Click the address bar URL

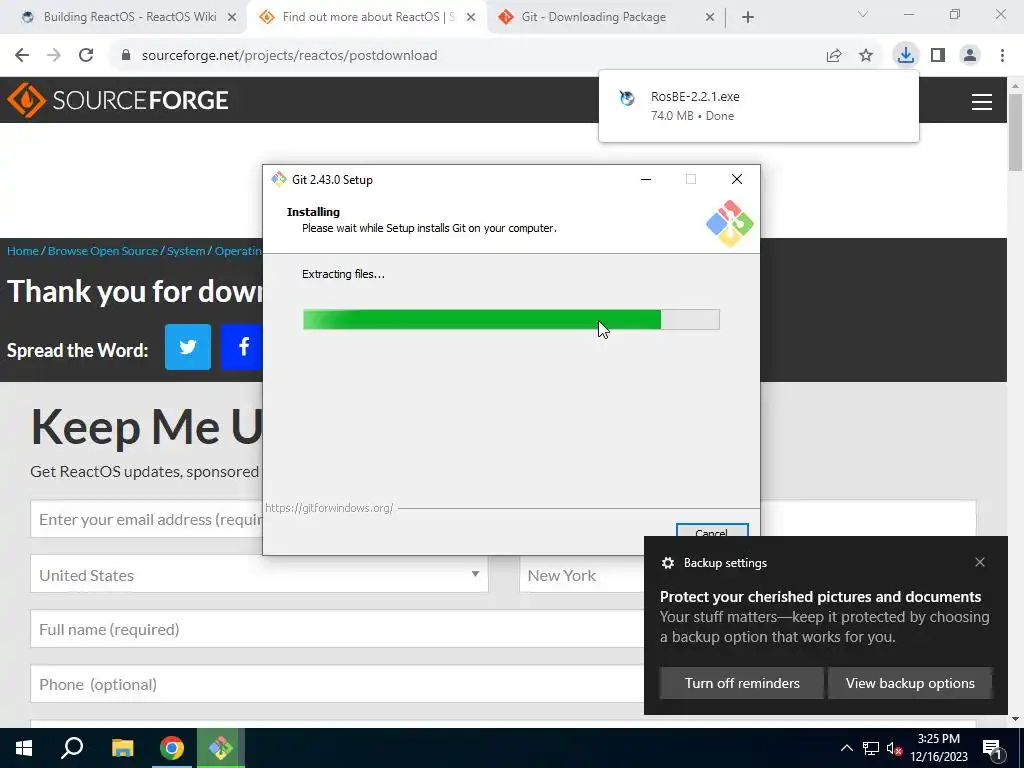(289, 56)
